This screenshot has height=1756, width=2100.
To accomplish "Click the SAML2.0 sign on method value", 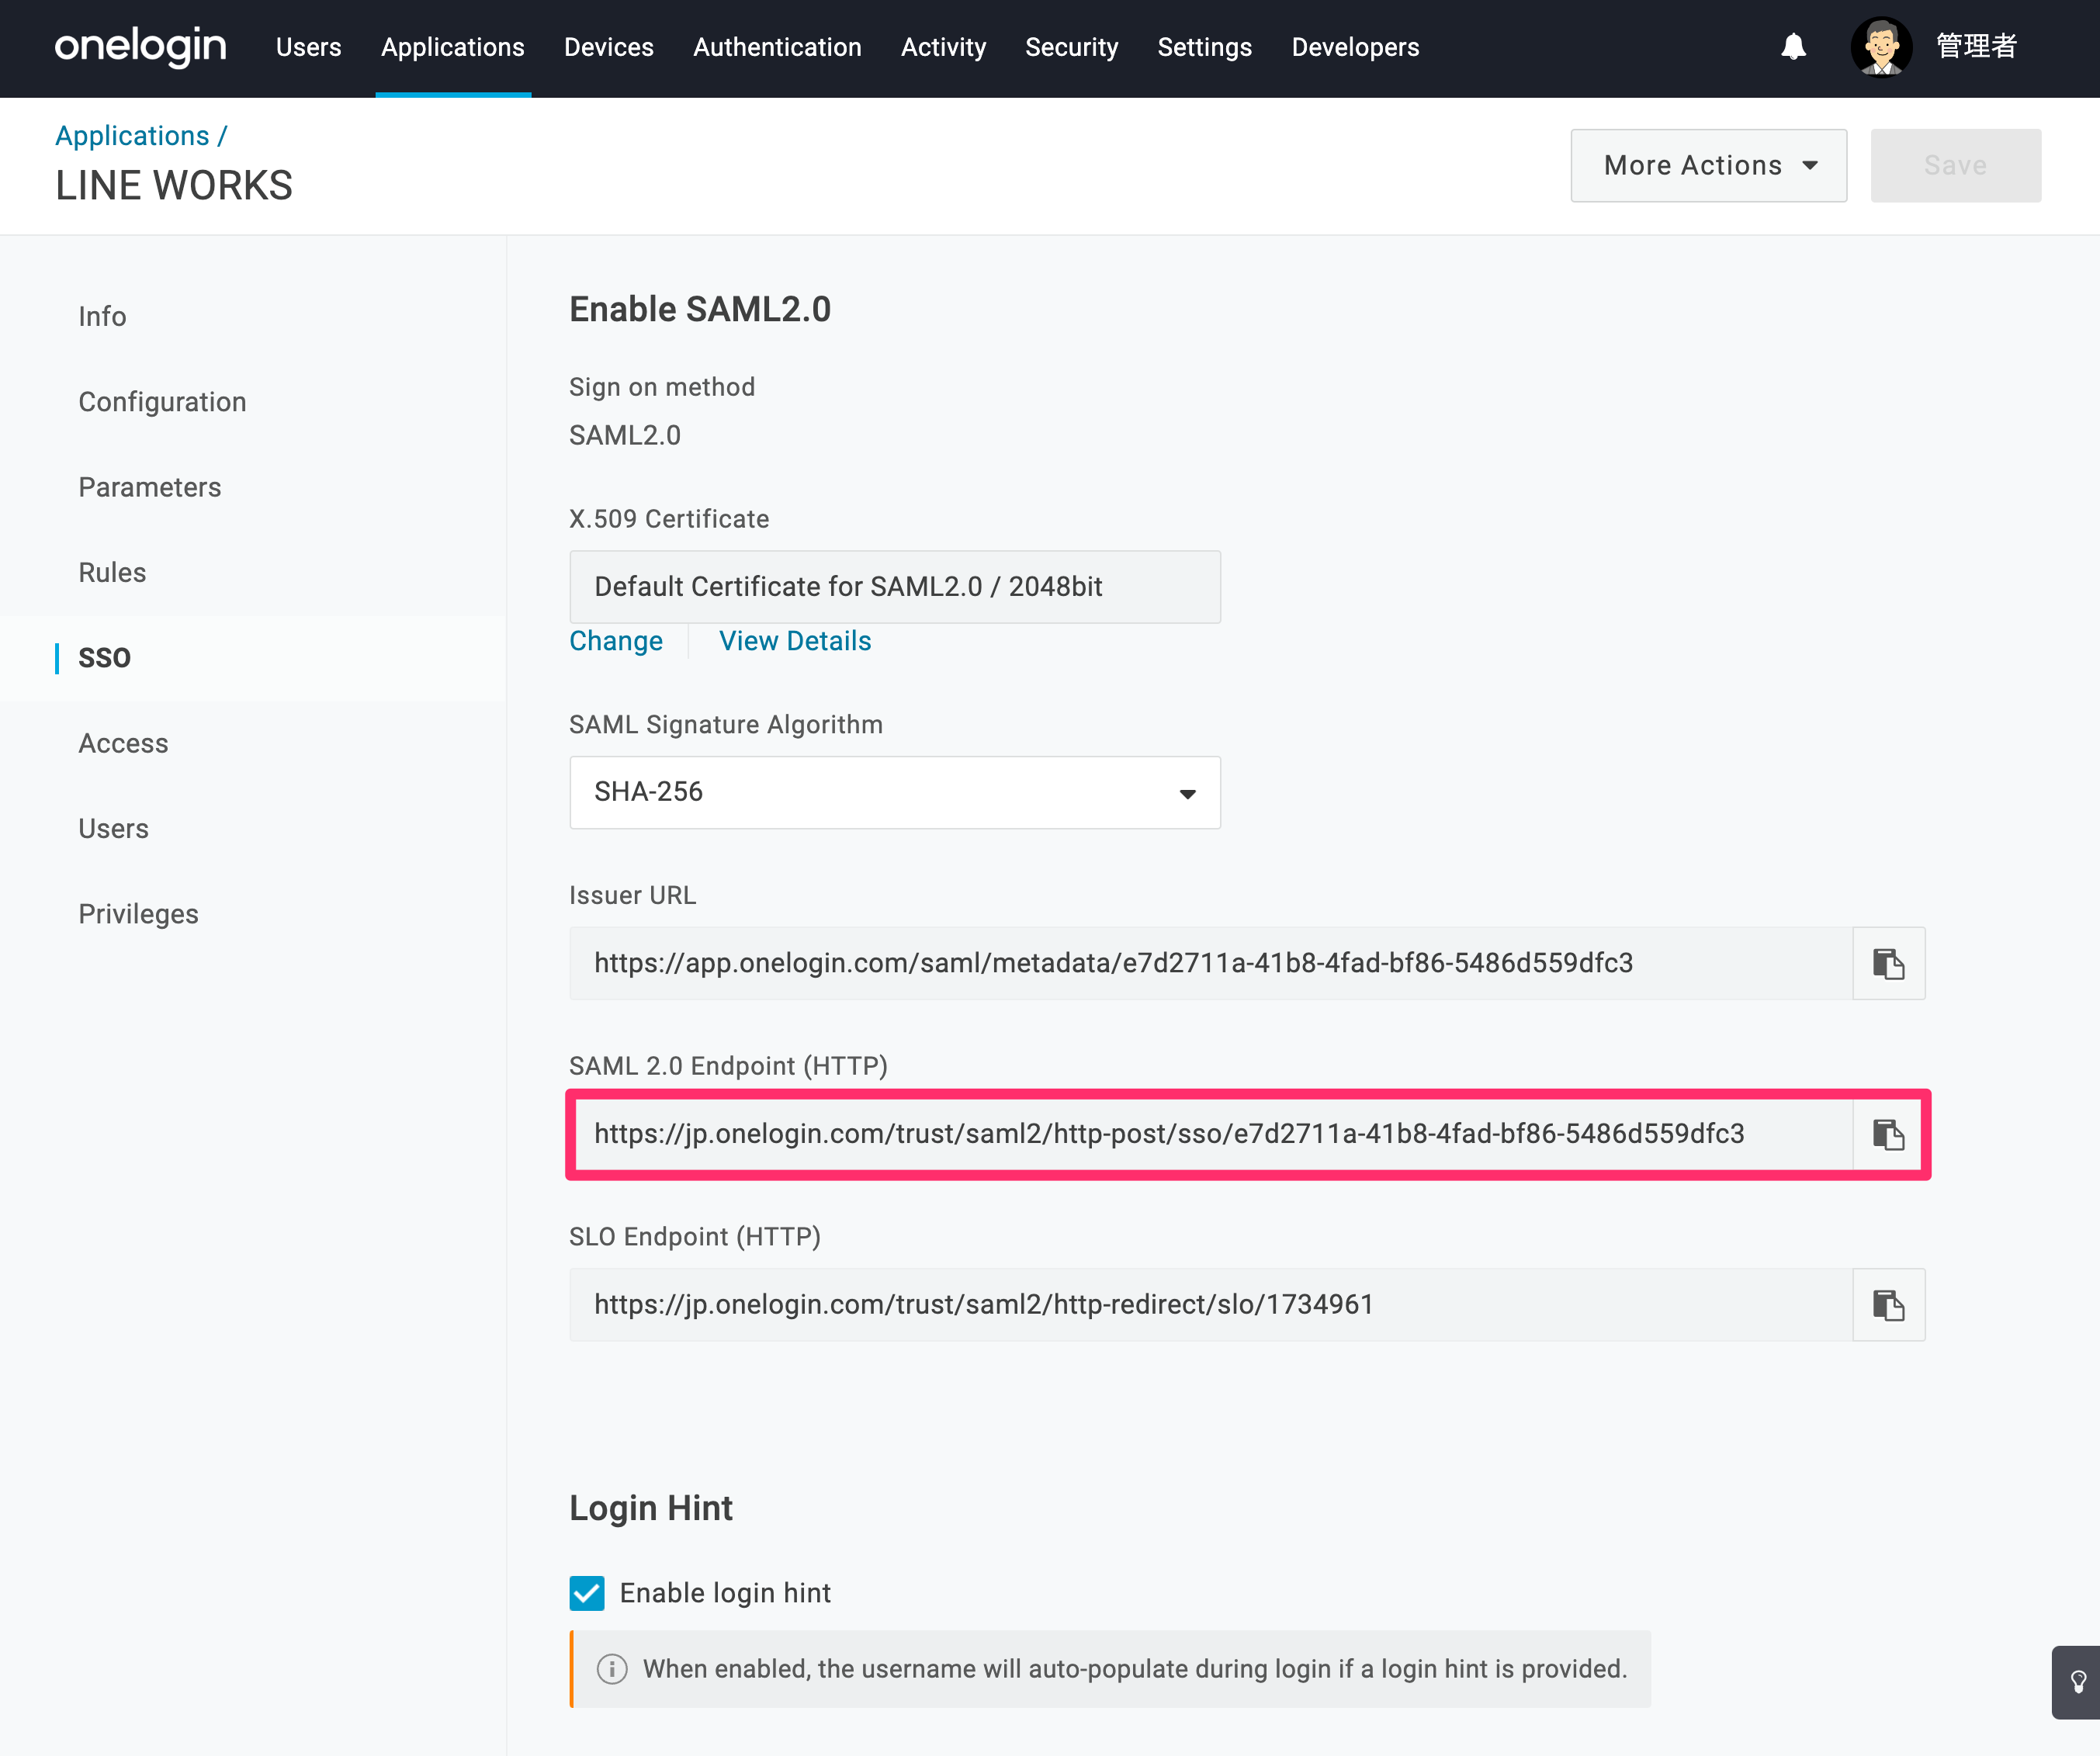I will click(x=625, y=436).
